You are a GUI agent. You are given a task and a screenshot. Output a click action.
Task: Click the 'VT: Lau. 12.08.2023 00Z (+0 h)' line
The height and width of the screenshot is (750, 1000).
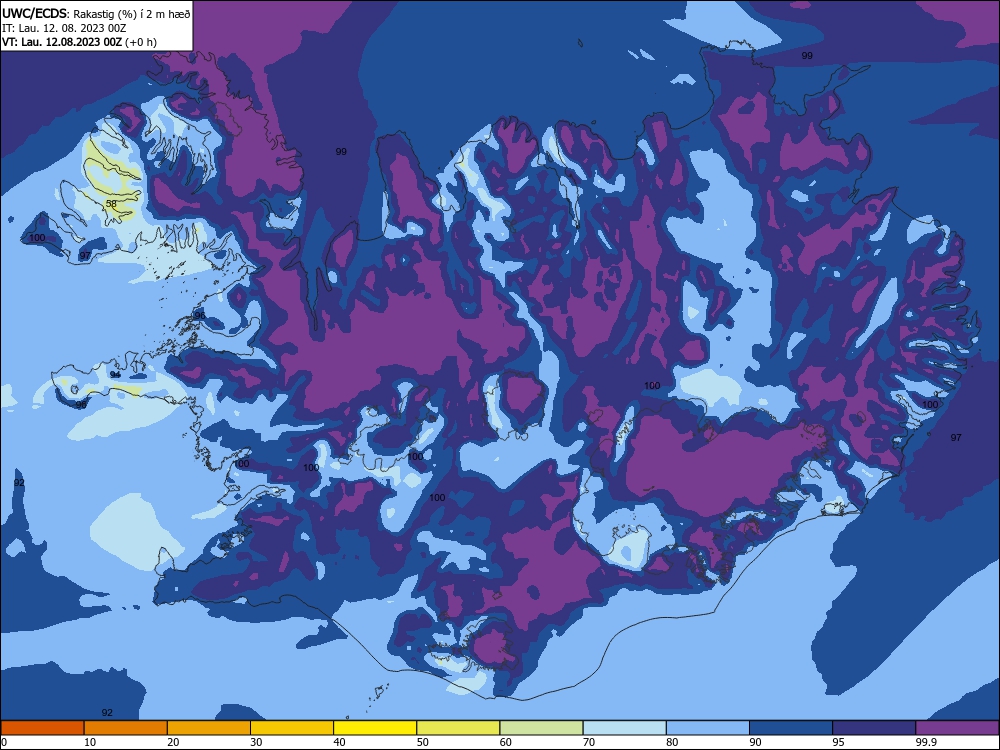coord(79,42)
